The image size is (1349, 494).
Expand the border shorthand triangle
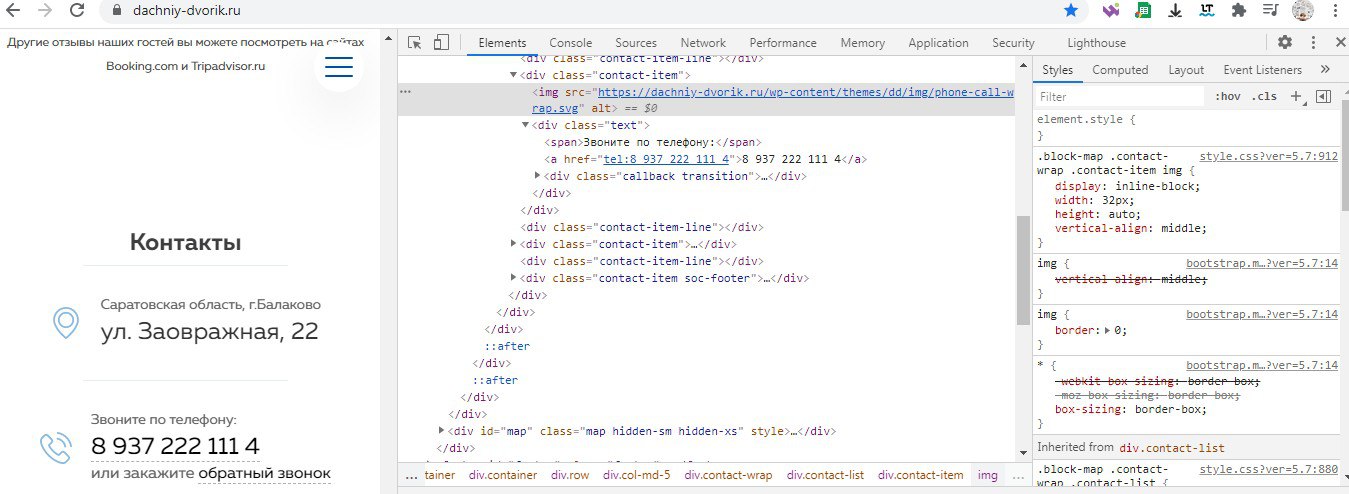[1108, 329]
